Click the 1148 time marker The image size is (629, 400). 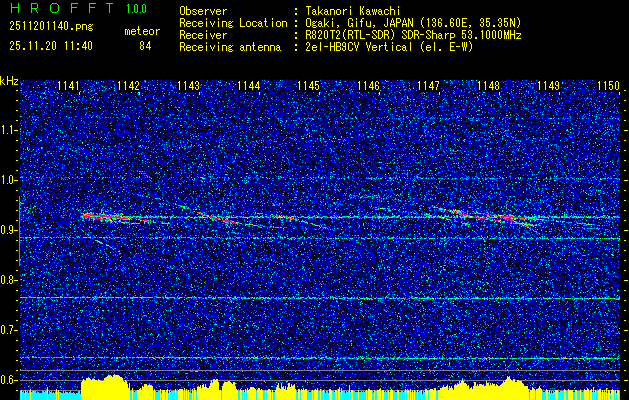(x=488, y=87)
